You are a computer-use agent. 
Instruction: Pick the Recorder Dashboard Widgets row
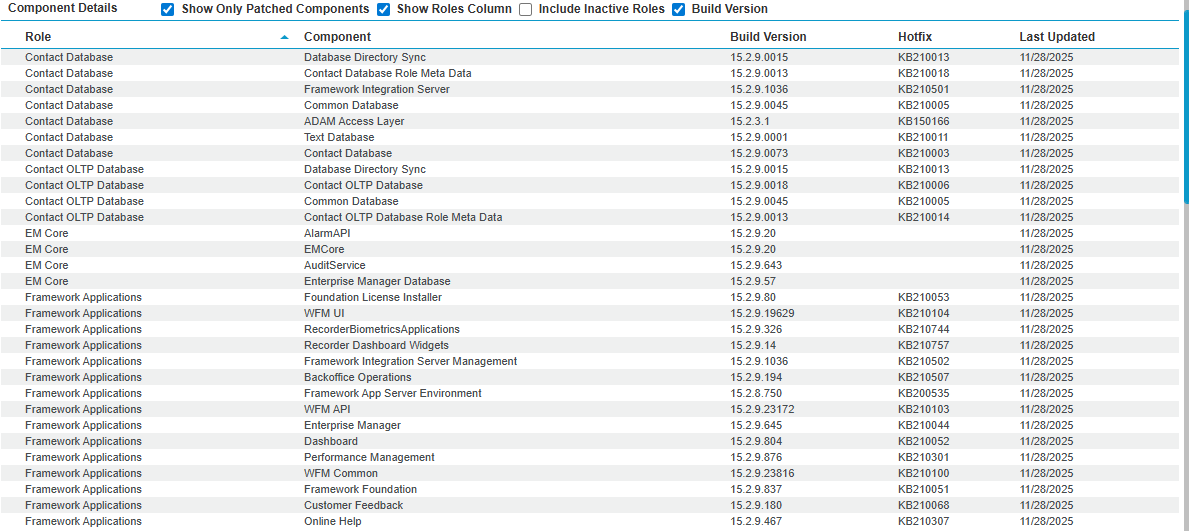tap(376, 345)
